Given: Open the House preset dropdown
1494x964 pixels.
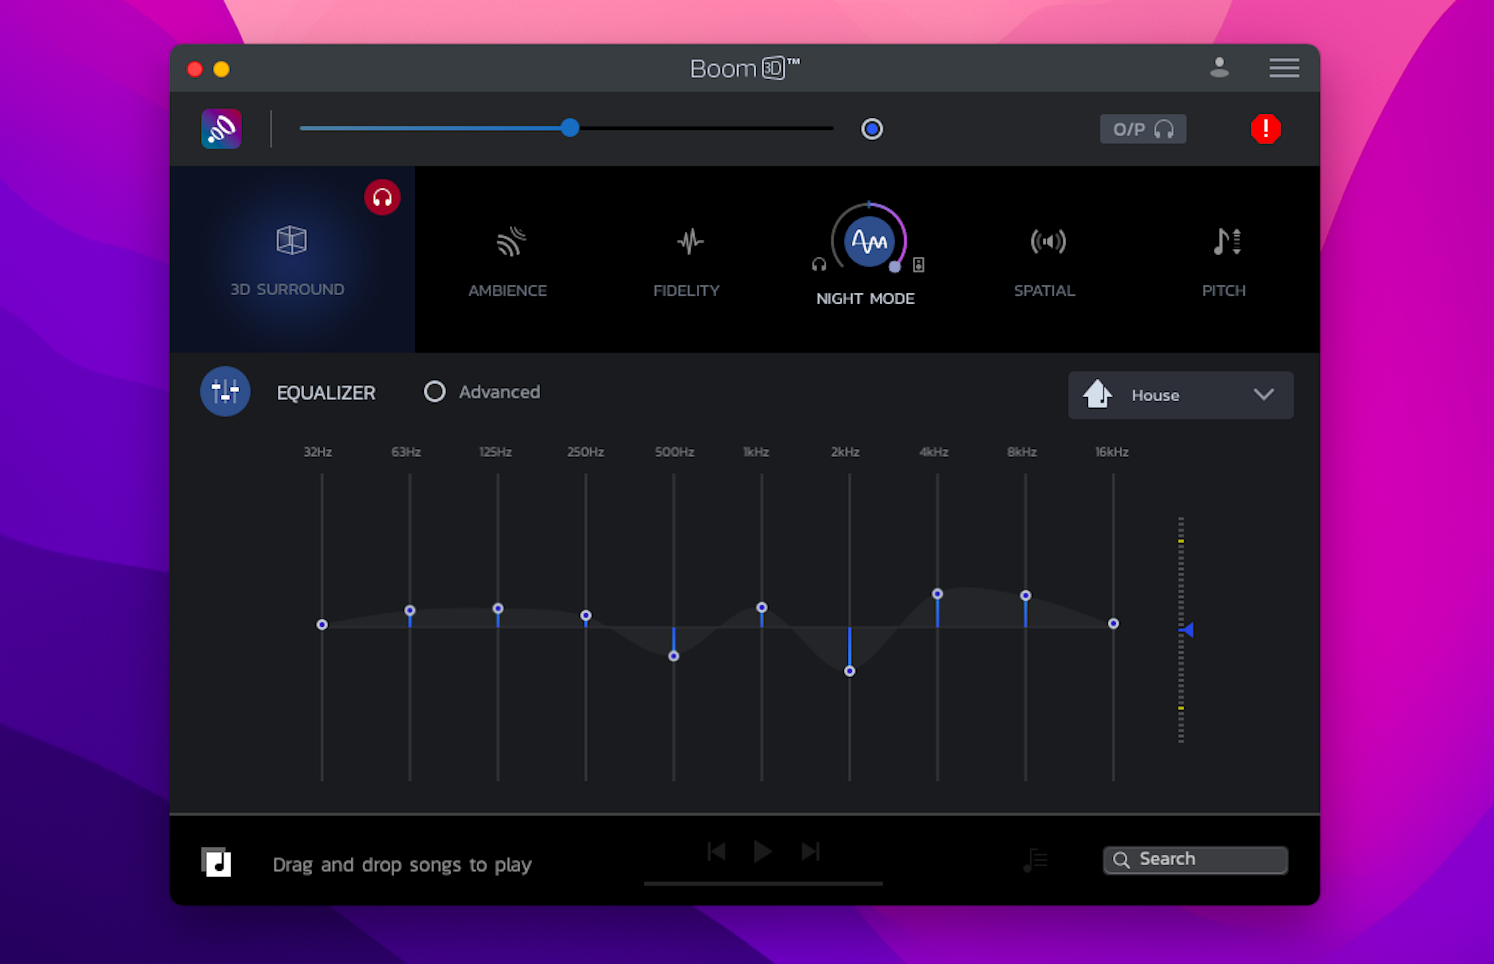Looking at the screenshot, I should (1180, 395).
